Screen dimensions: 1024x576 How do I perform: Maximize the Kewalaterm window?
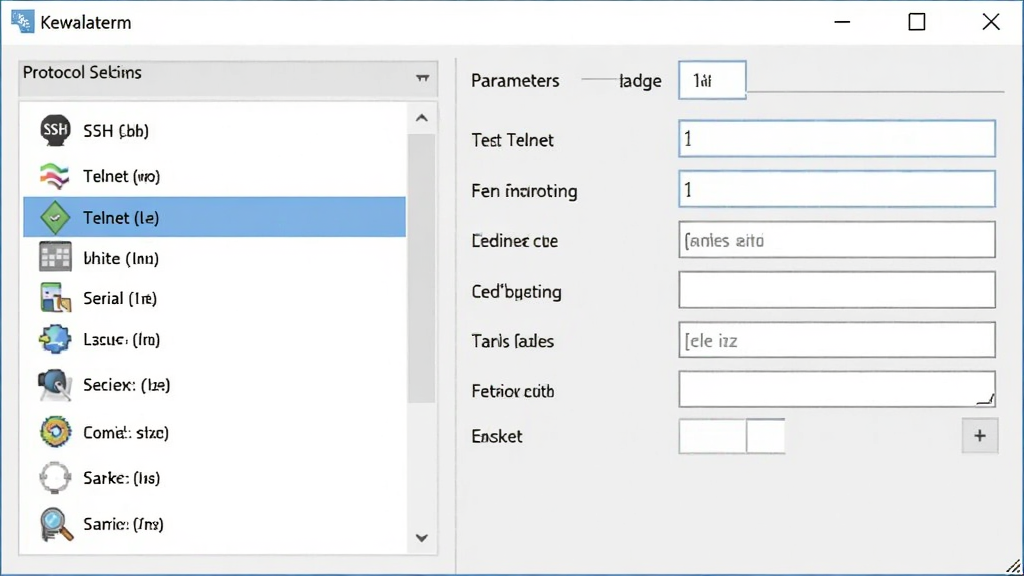917,22
